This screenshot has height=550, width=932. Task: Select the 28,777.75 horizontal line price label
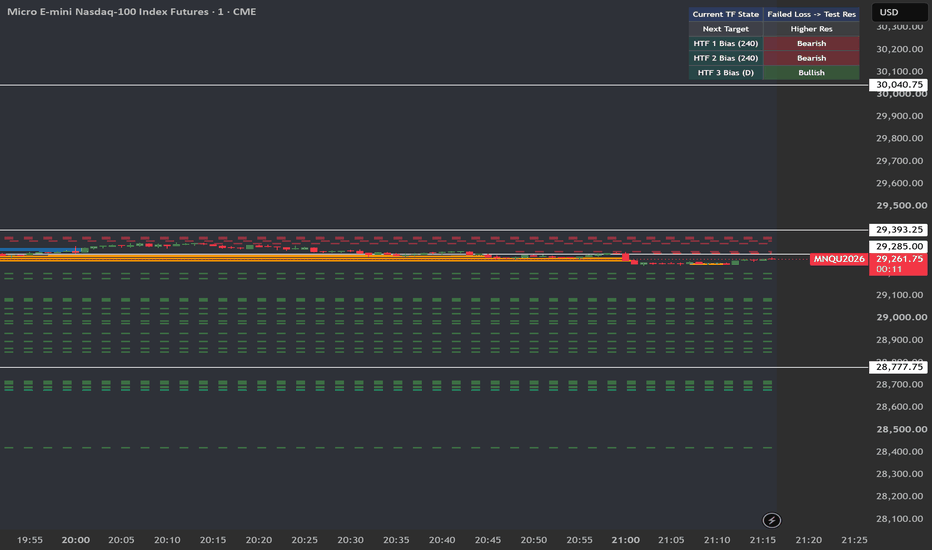pos(899,367)
